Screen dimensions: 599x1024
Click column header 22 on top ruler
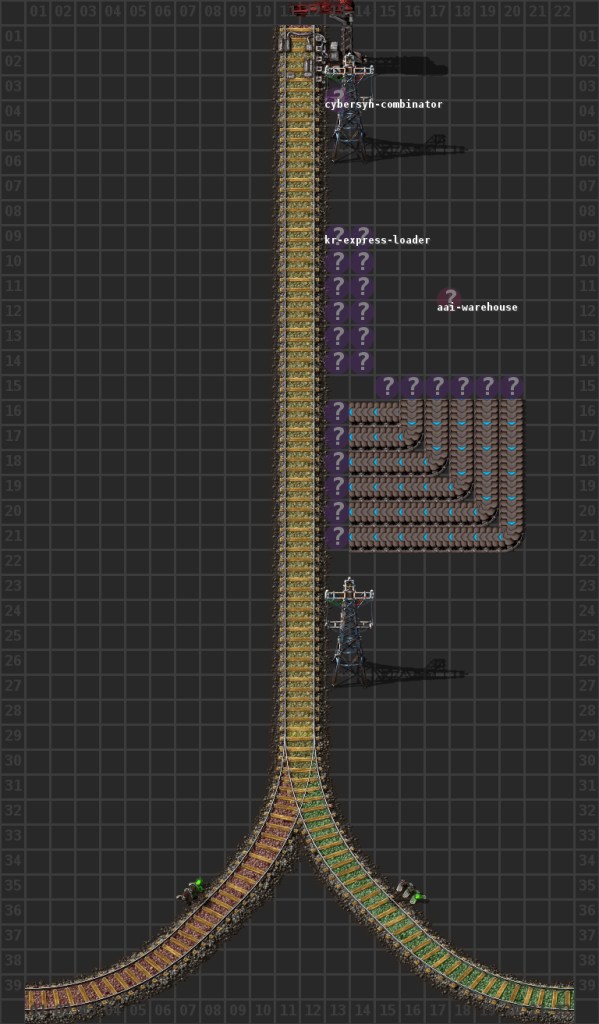(562, 11)
